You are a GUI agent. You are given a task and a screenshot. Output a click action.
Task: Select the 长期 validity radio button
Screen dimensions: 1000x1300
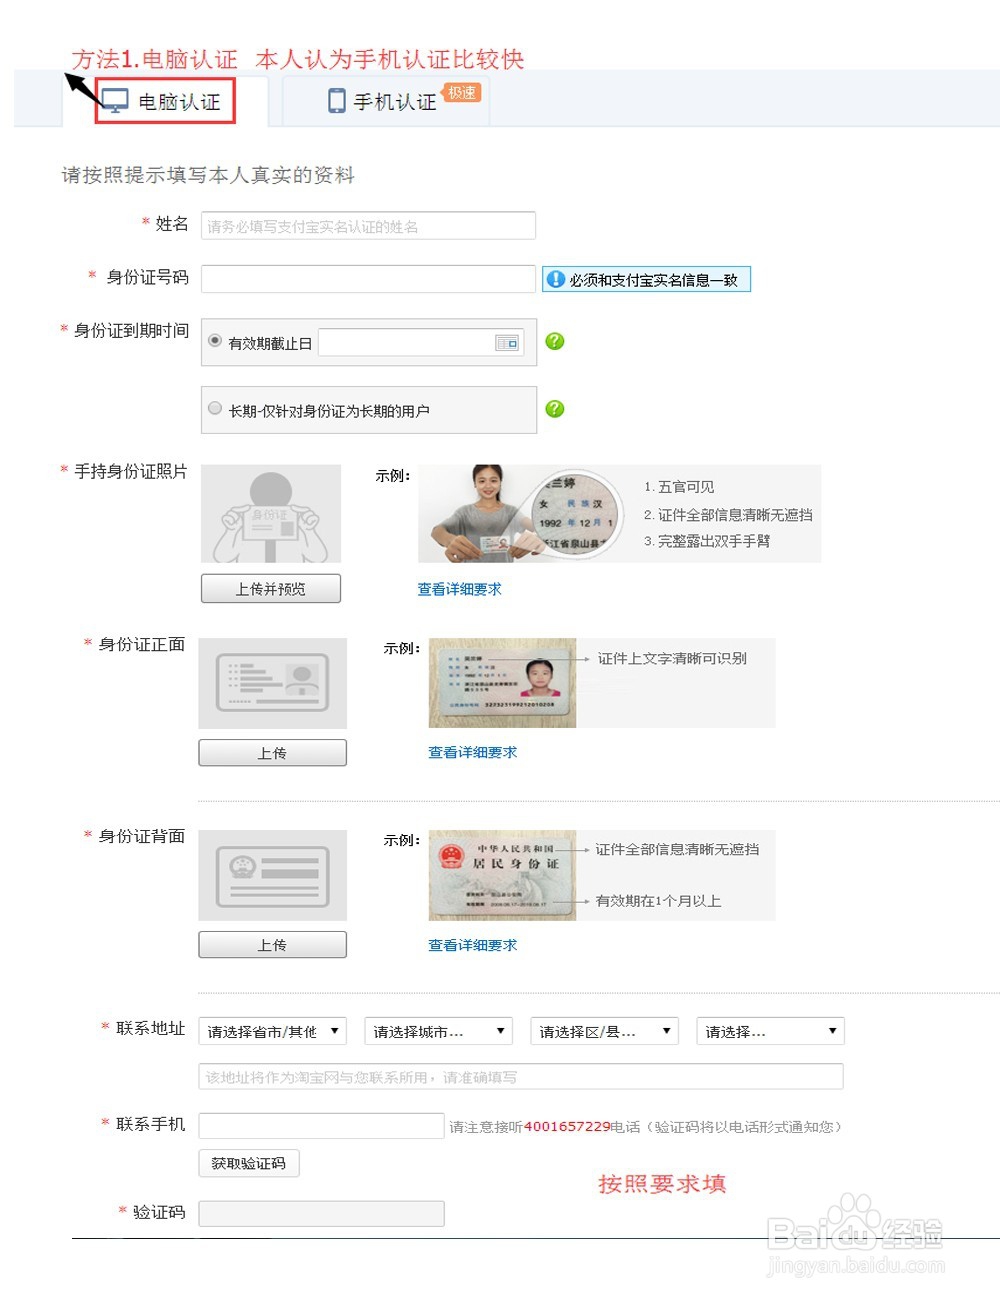(215, 408)
